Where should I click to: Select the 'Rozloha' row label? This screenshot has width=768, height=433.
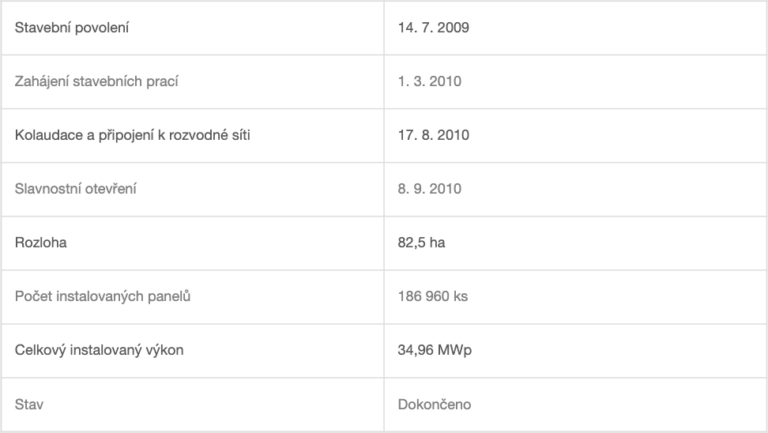[41, 242]
